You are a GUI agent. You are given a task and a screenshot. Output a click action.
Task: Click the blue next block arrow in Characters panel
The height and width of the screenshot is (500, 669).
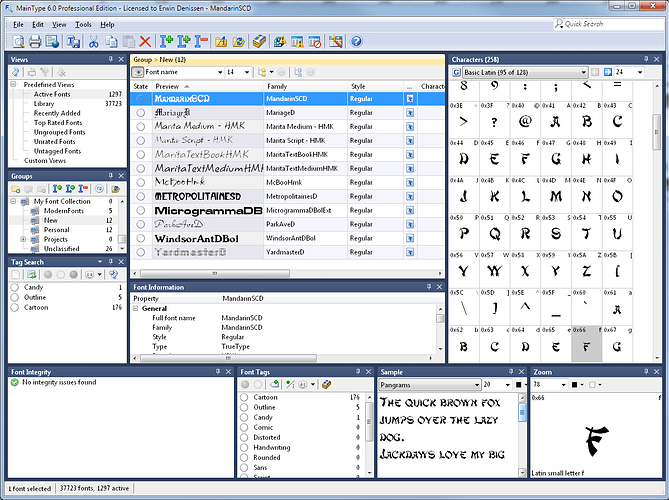(608, 72)
